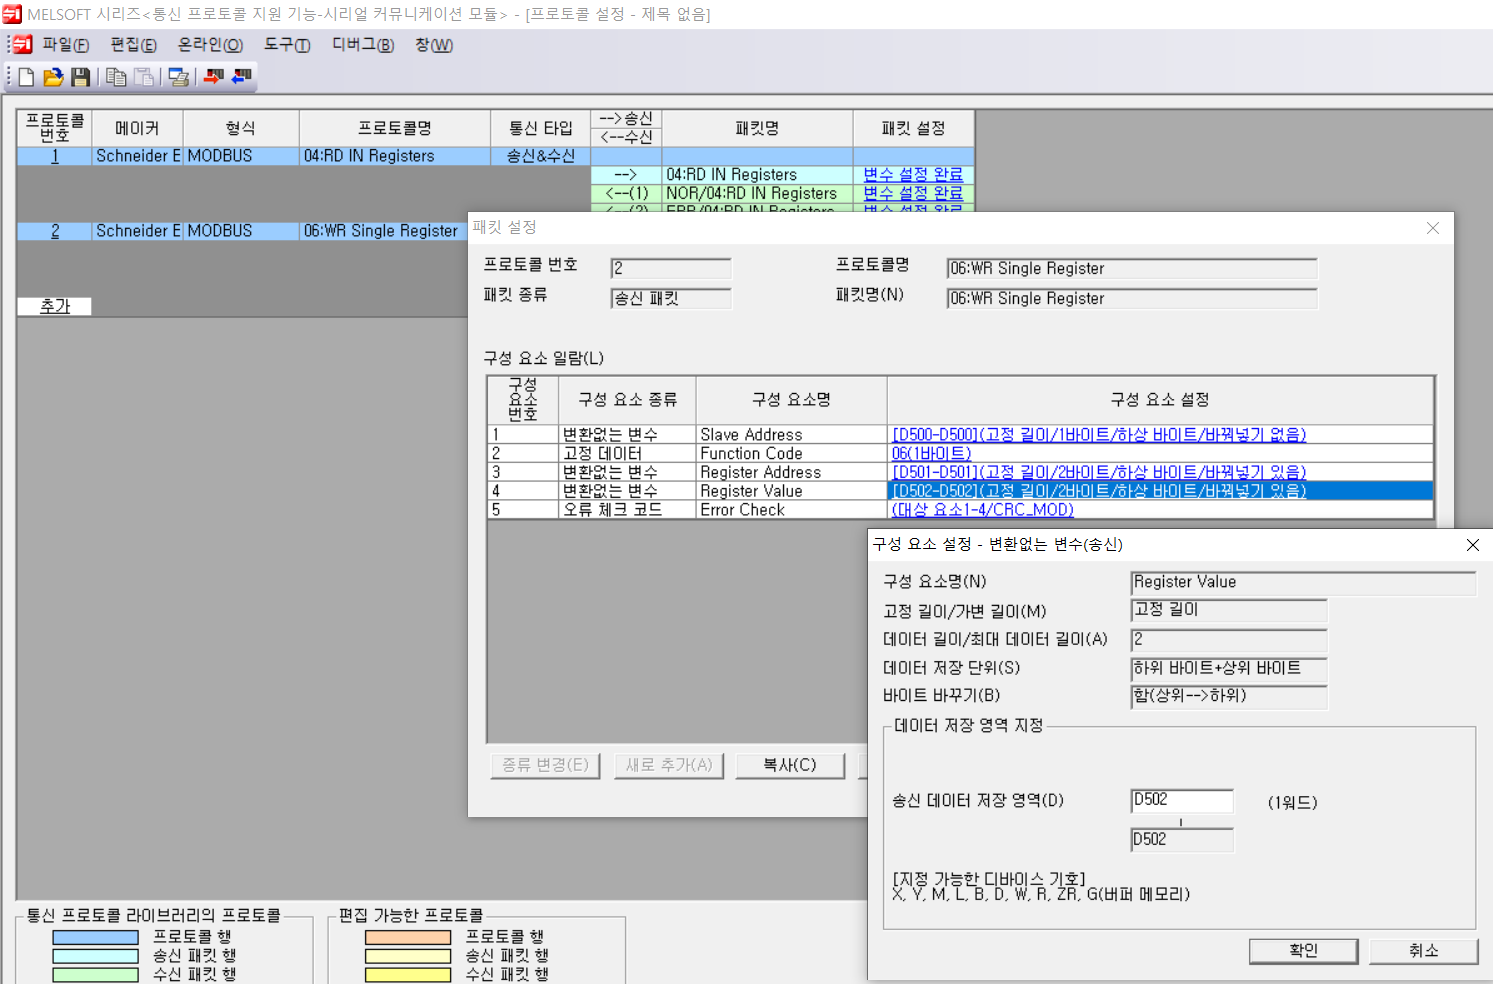Click the 프로토콜명 field 06:WR Single Register
The image size is (1493, 984).
(x=1132, y=268)
